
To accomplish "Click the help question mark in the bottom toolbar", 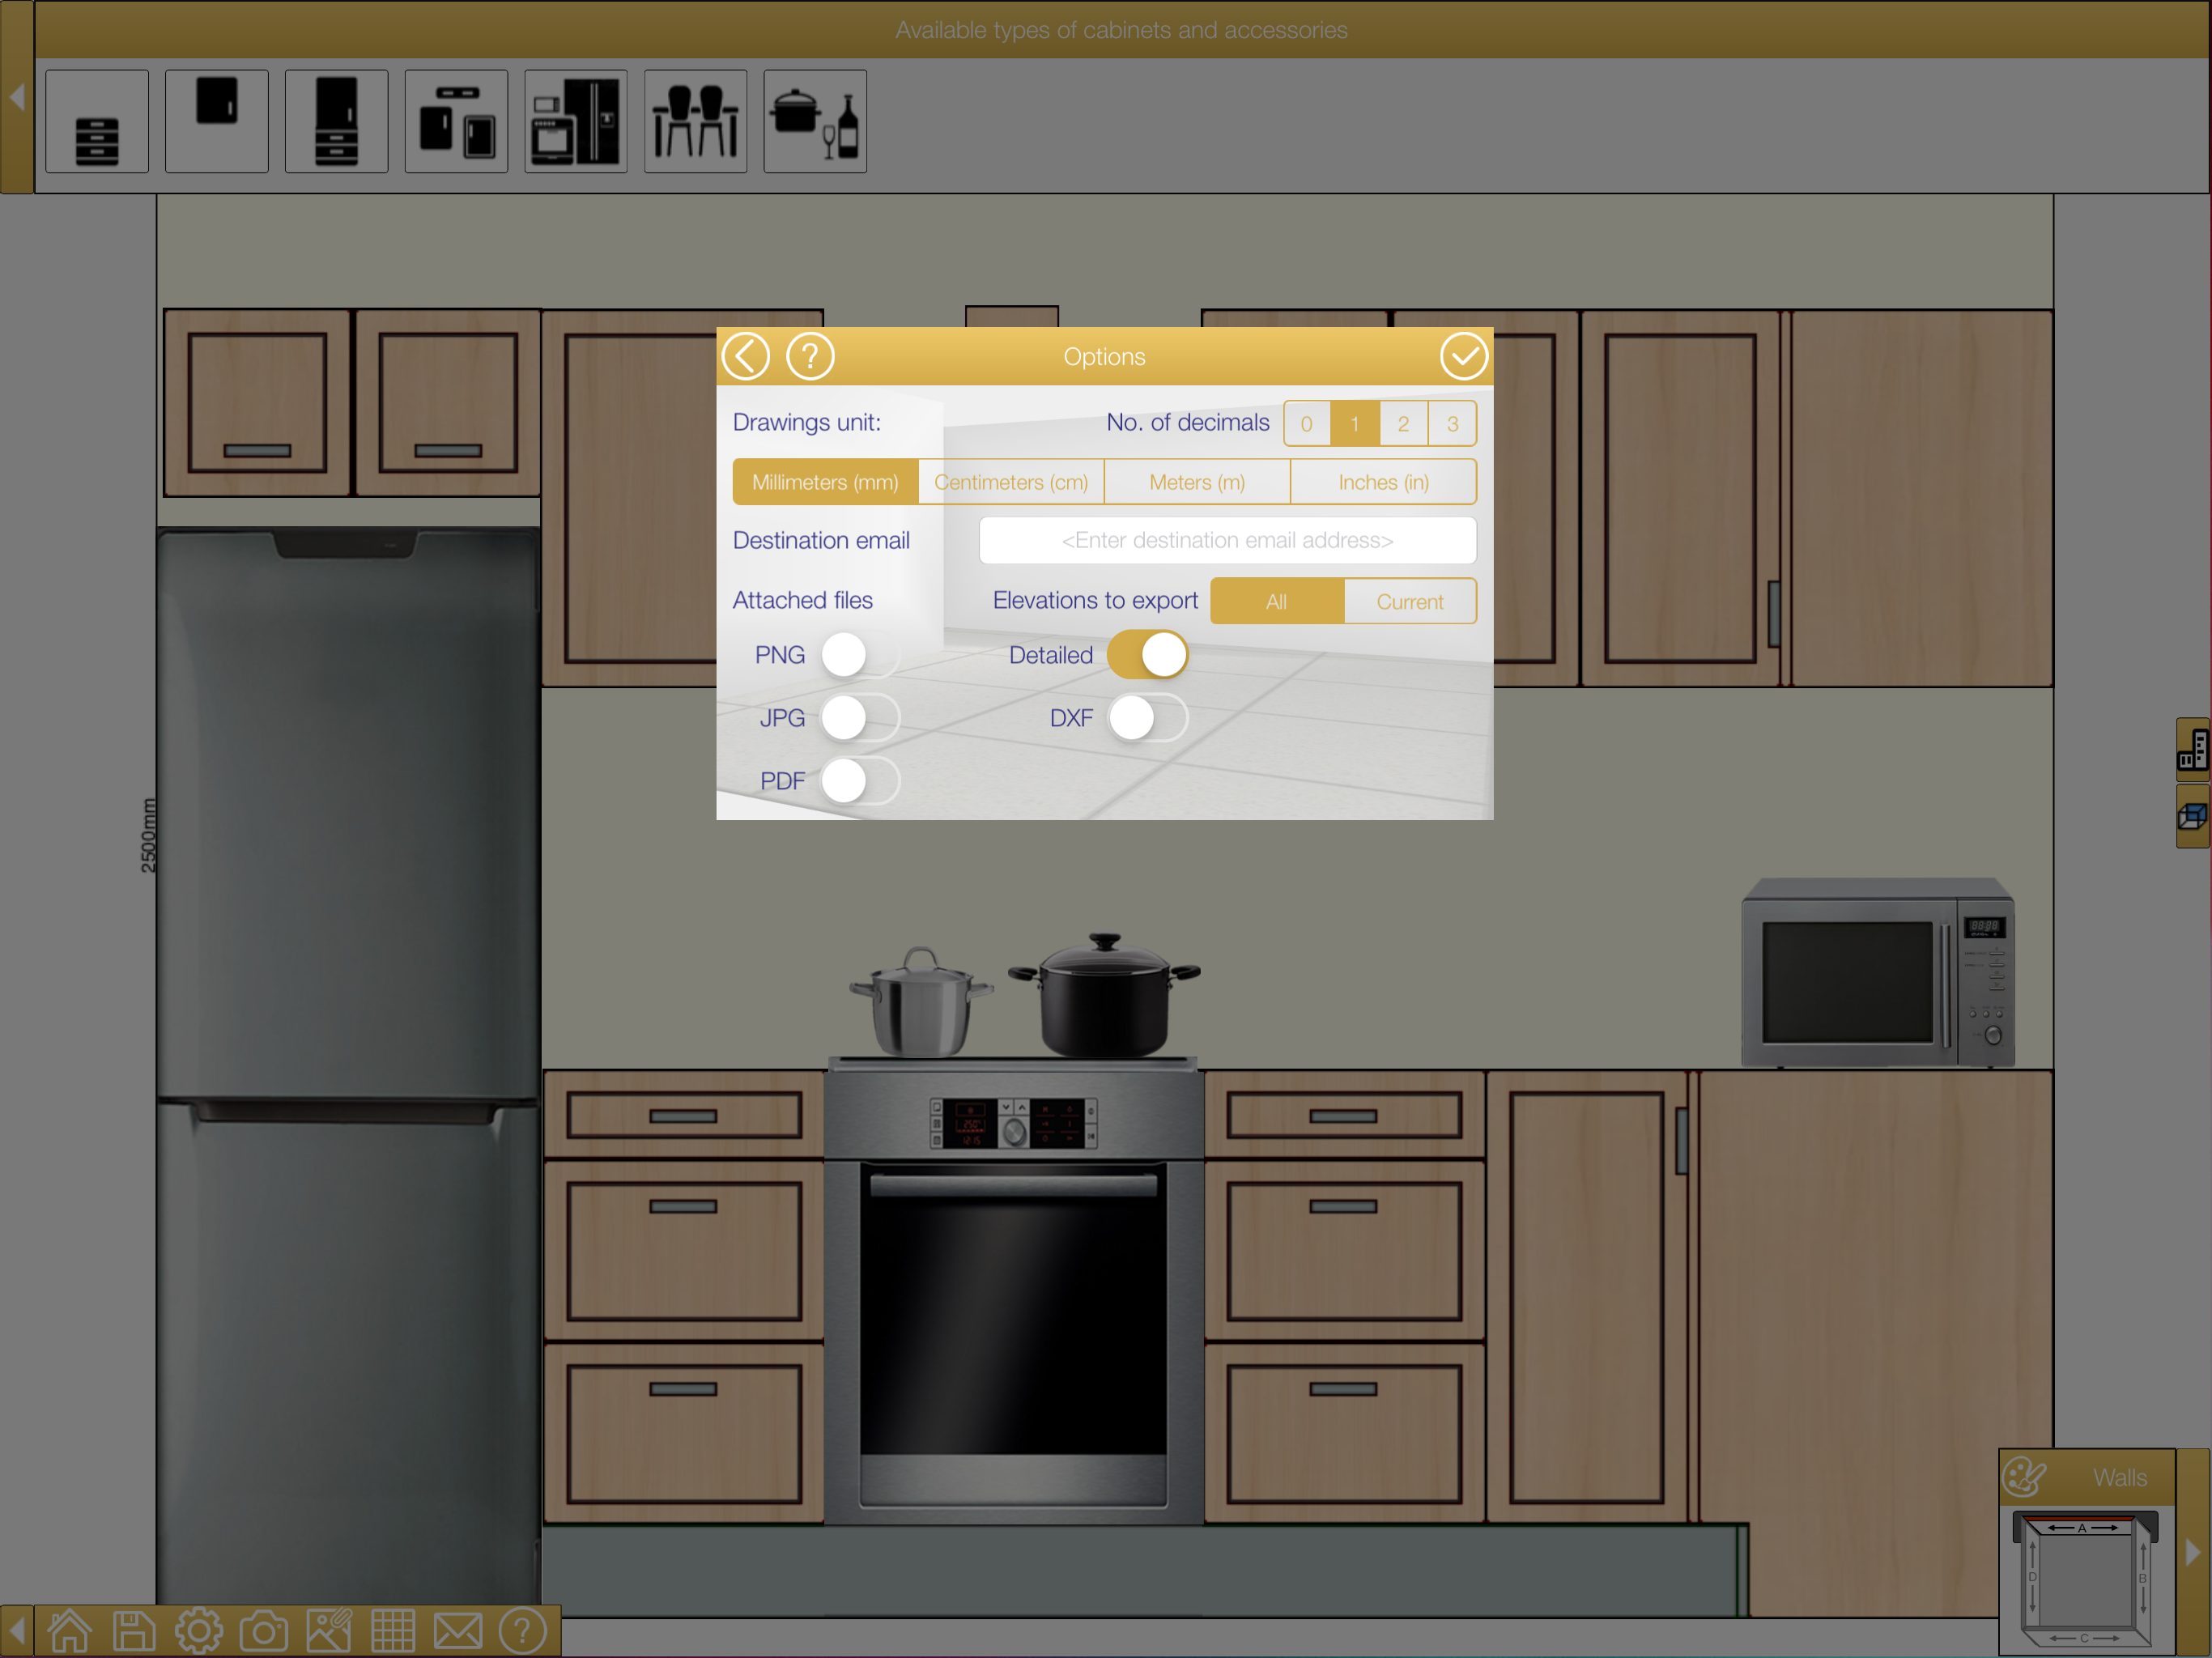I will click(522, 1631).
